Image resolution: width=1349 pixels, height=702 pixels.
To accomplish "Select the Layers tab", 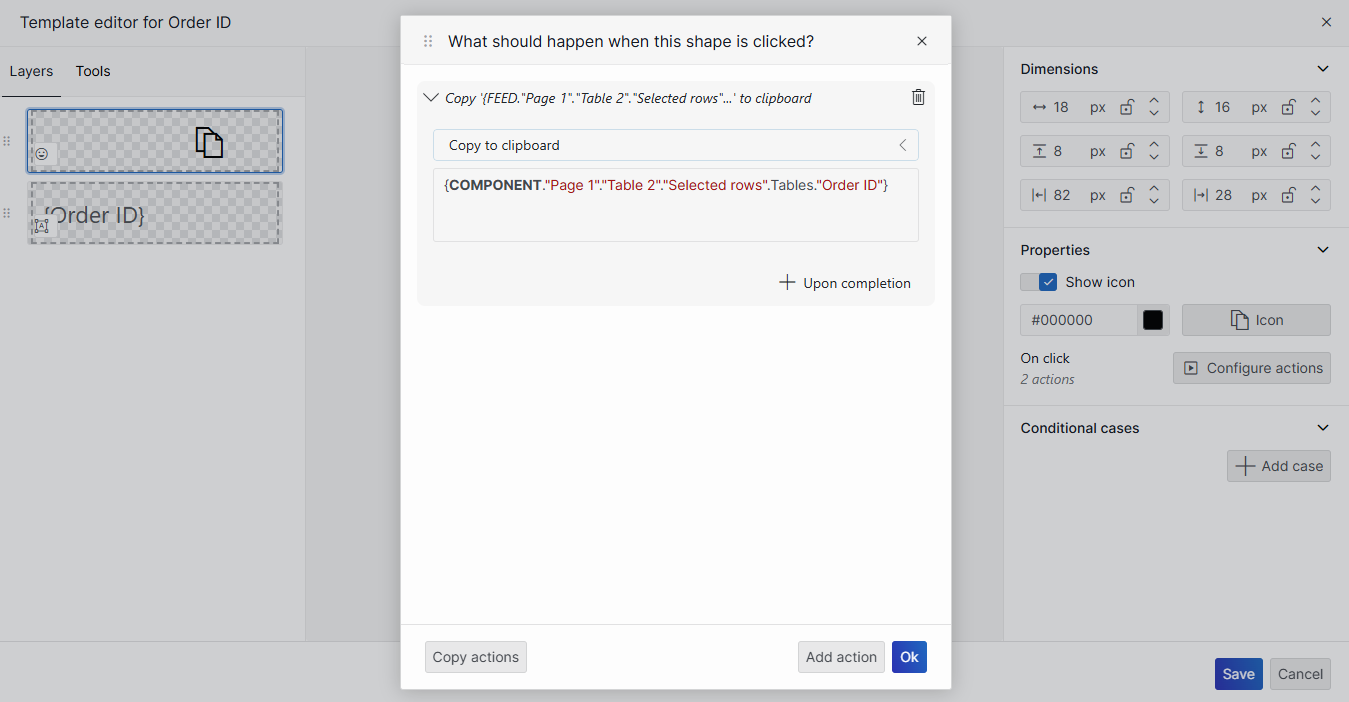I will pyautogui.click(x=31, y=71).
